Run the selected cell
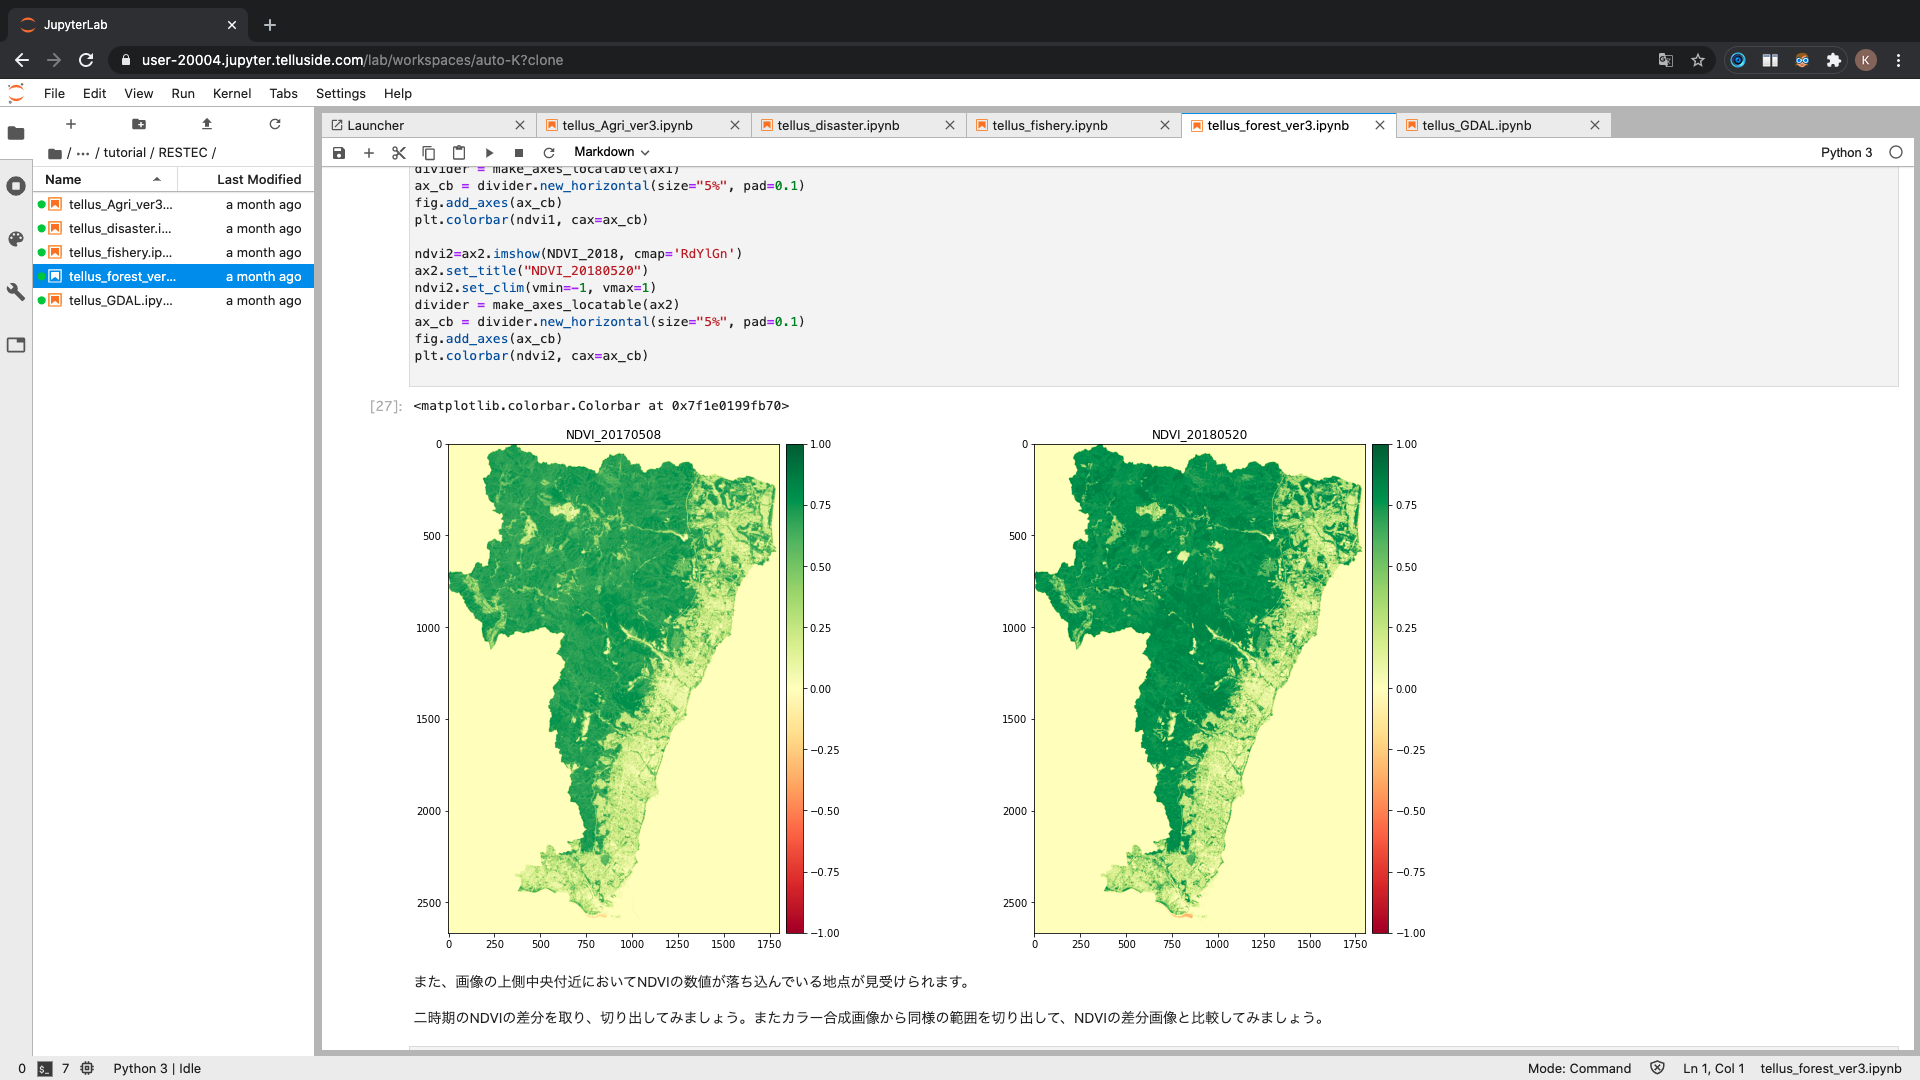The height and width of the screenshot is (1080, 1920). [489, 153]
